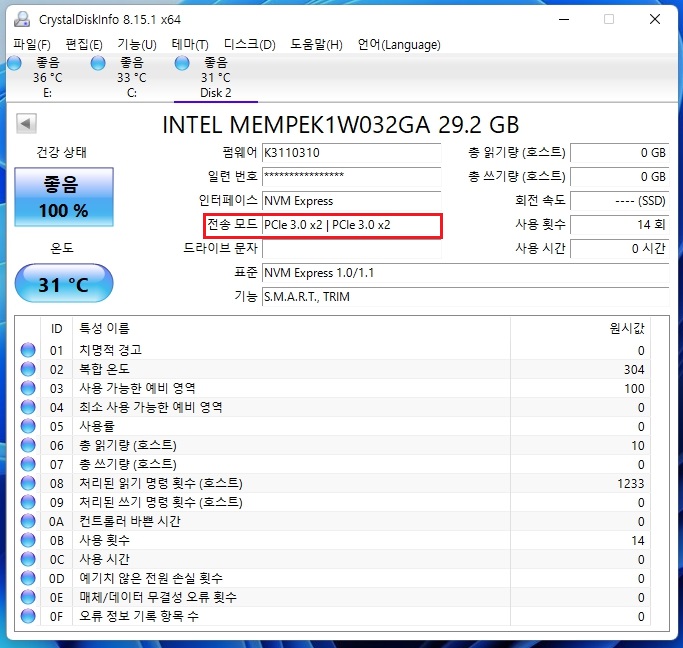Click the empty drive letter field
This screenshot has height=648, width=683.
pyautogui.click(x=352, y=249)
